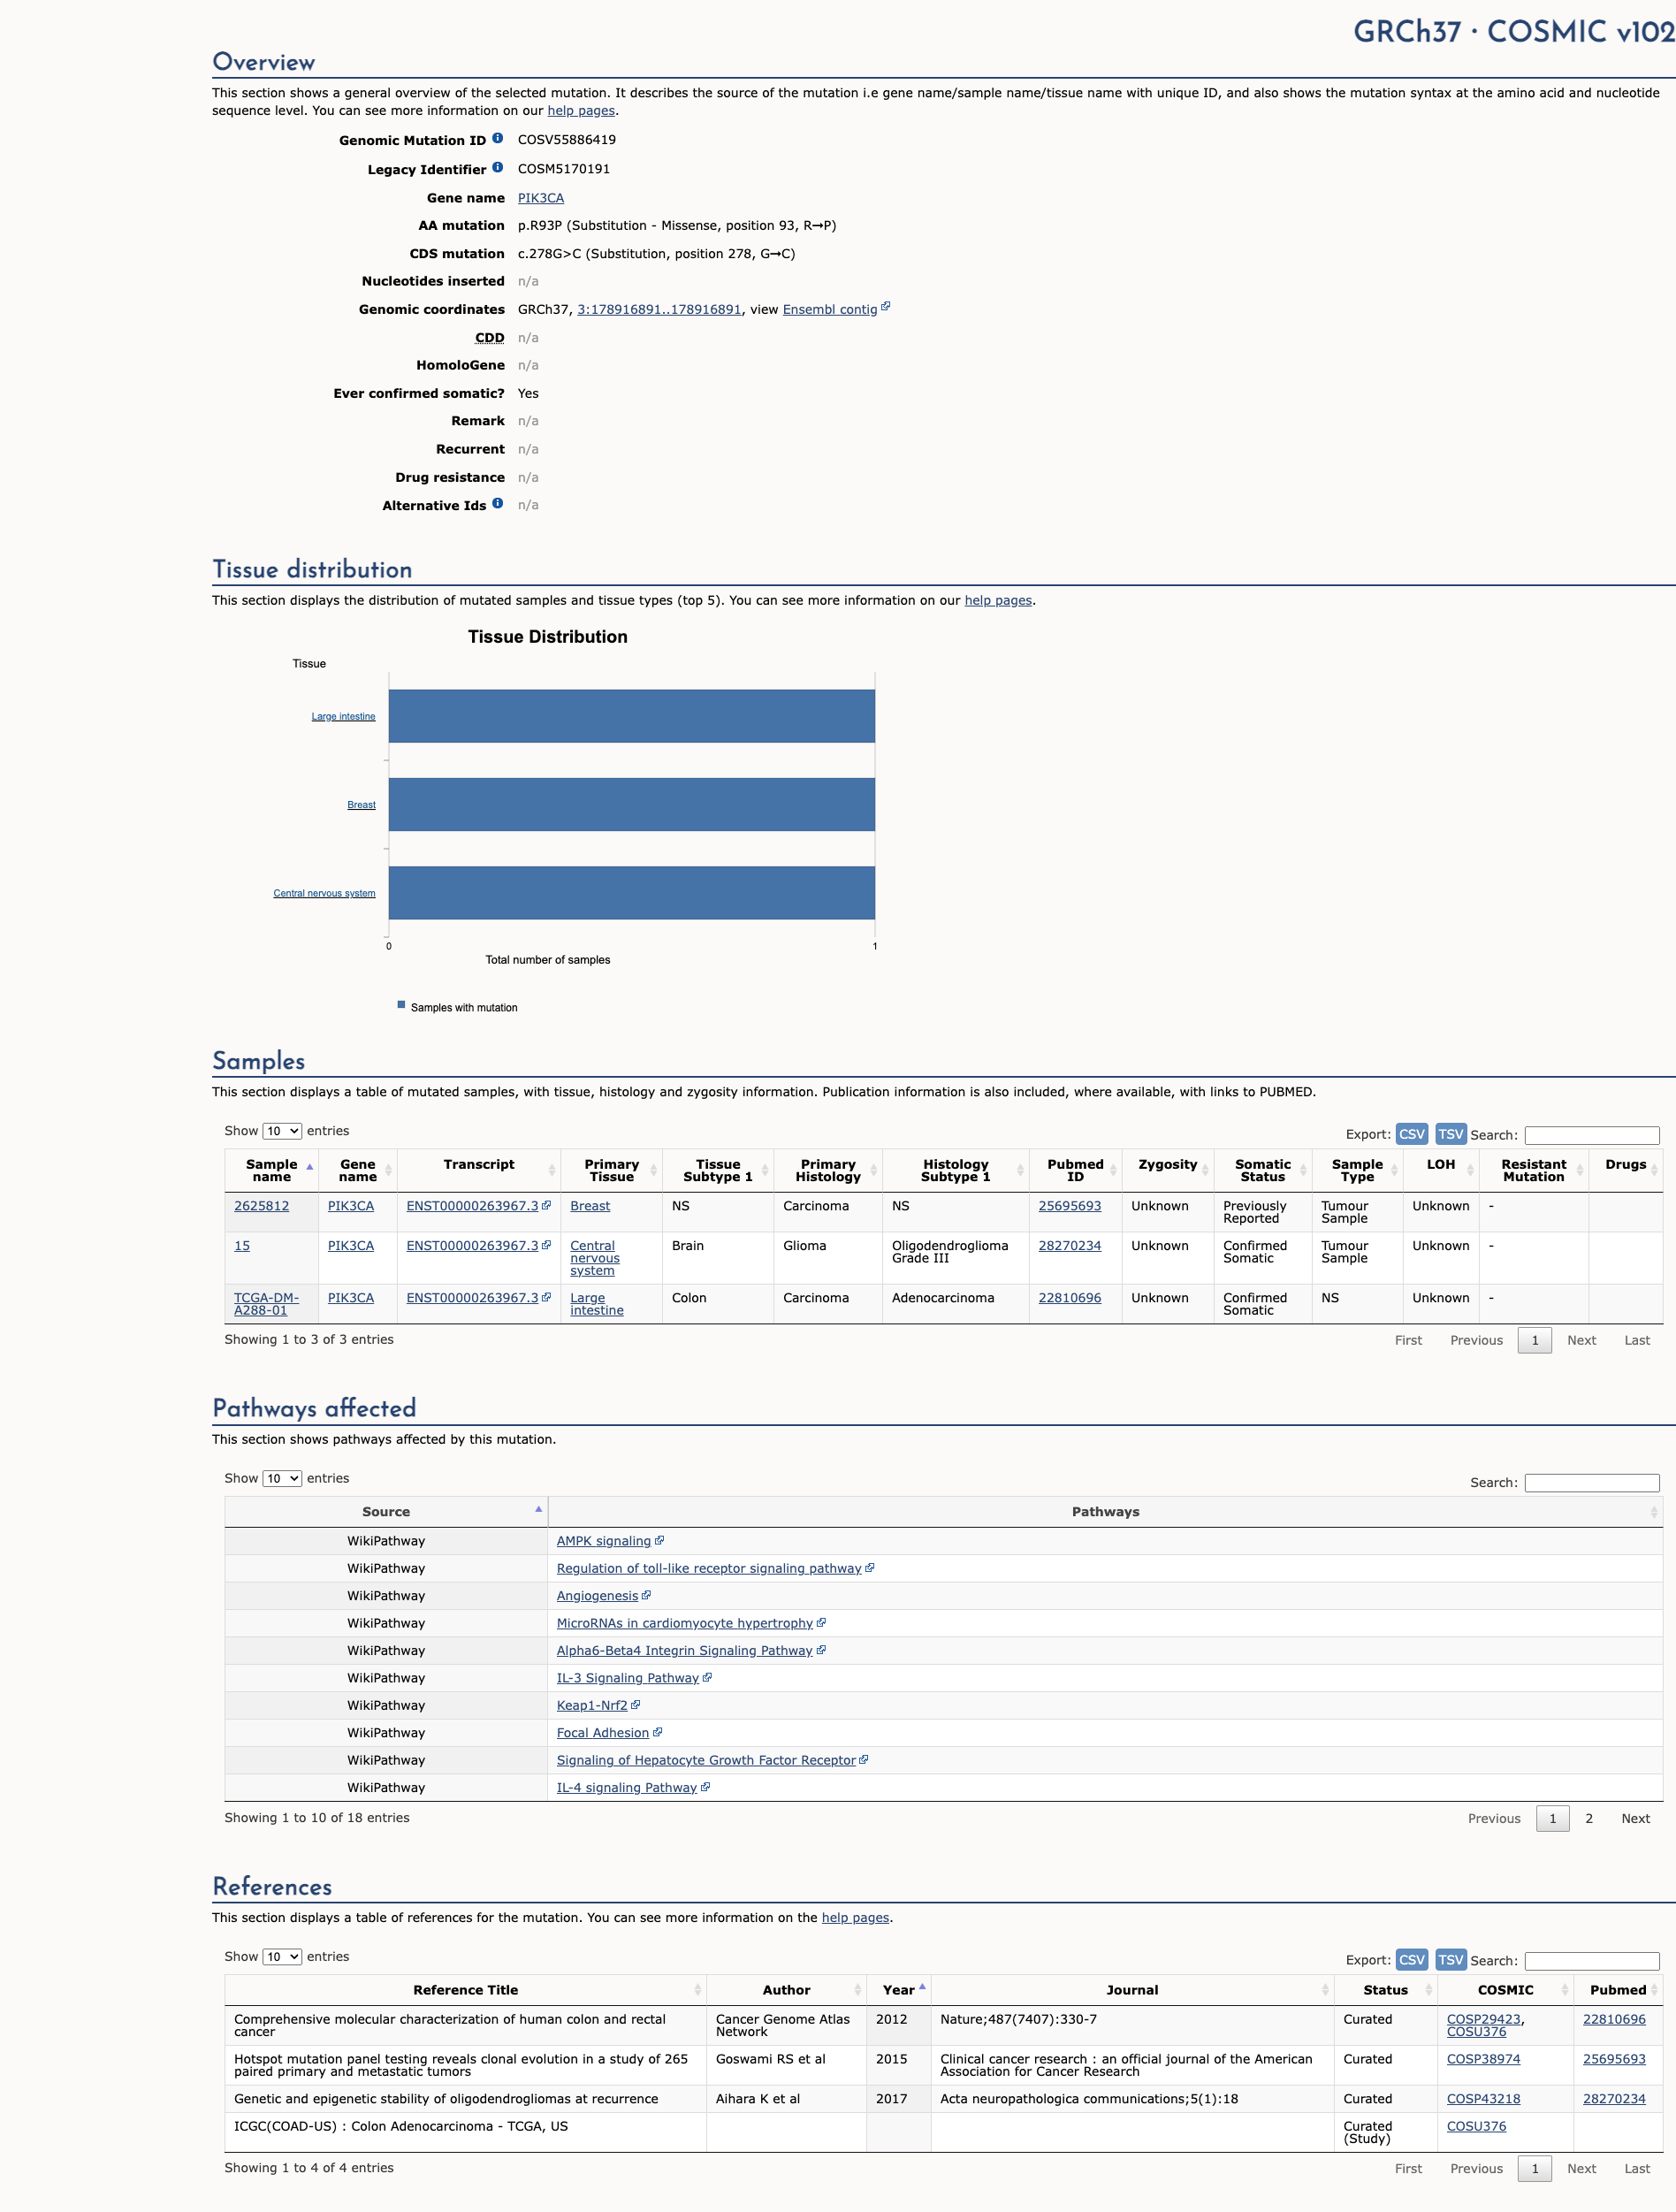The image size is (1676, 2212).
Task: Open sample TCGA-DM-A288-01 link
Action: [x=266, y=1303]
